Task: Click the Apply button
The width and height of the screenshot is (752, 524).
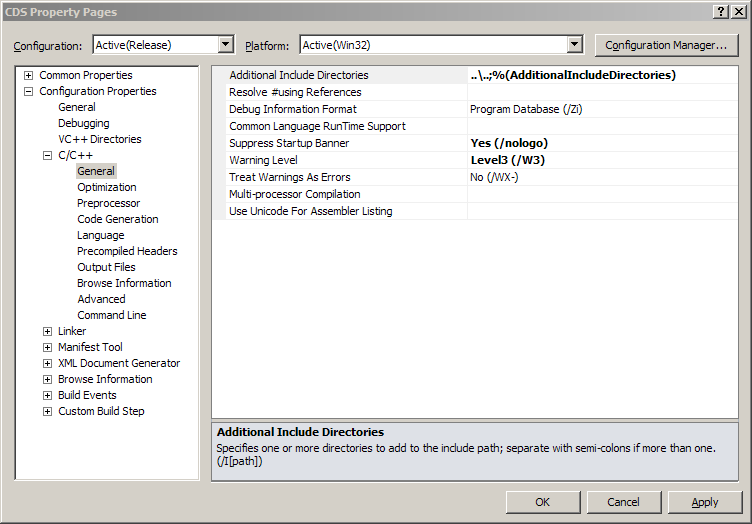Action: pos(704,502)
